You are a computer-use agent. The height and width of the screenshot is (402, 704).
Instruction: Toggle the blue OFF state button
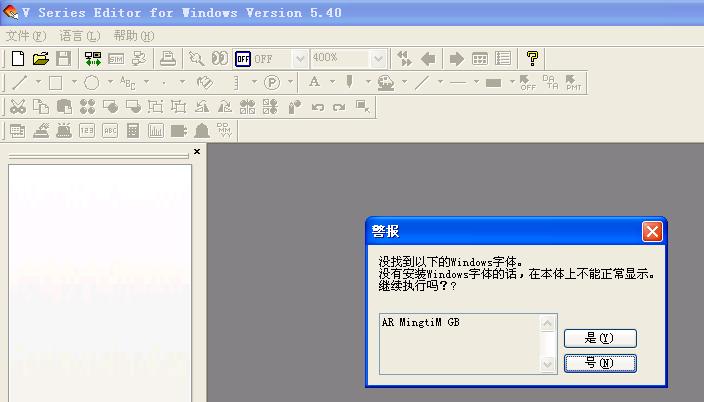(242, 59)
